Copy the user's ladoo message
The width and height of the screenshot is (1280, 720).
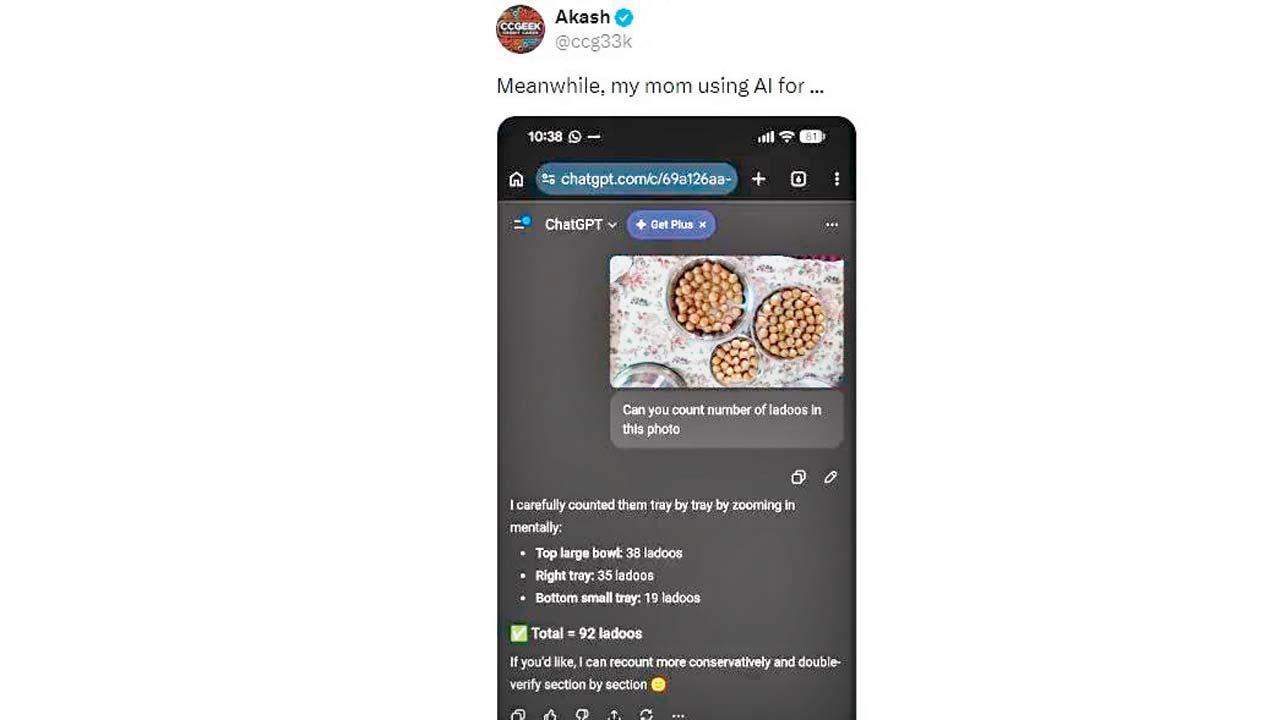(x=798, y=477)
